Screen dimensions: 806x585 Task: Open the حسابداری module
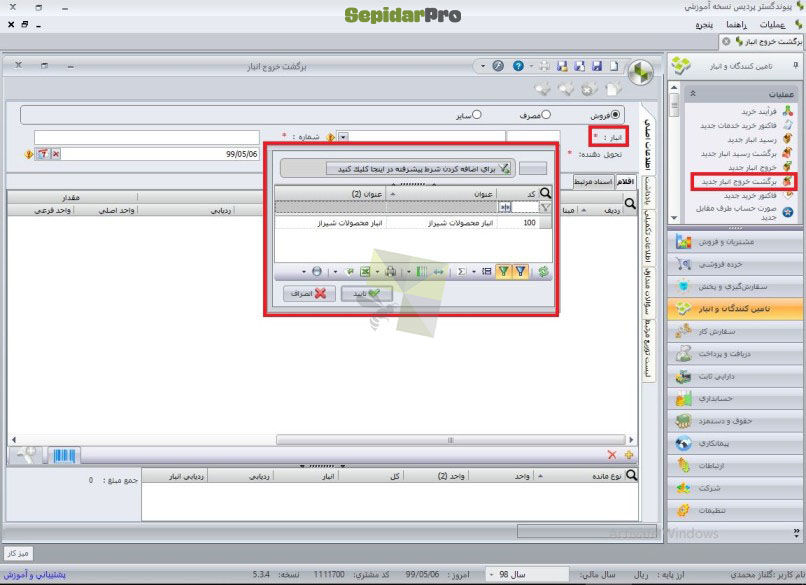tap(735, 398)
